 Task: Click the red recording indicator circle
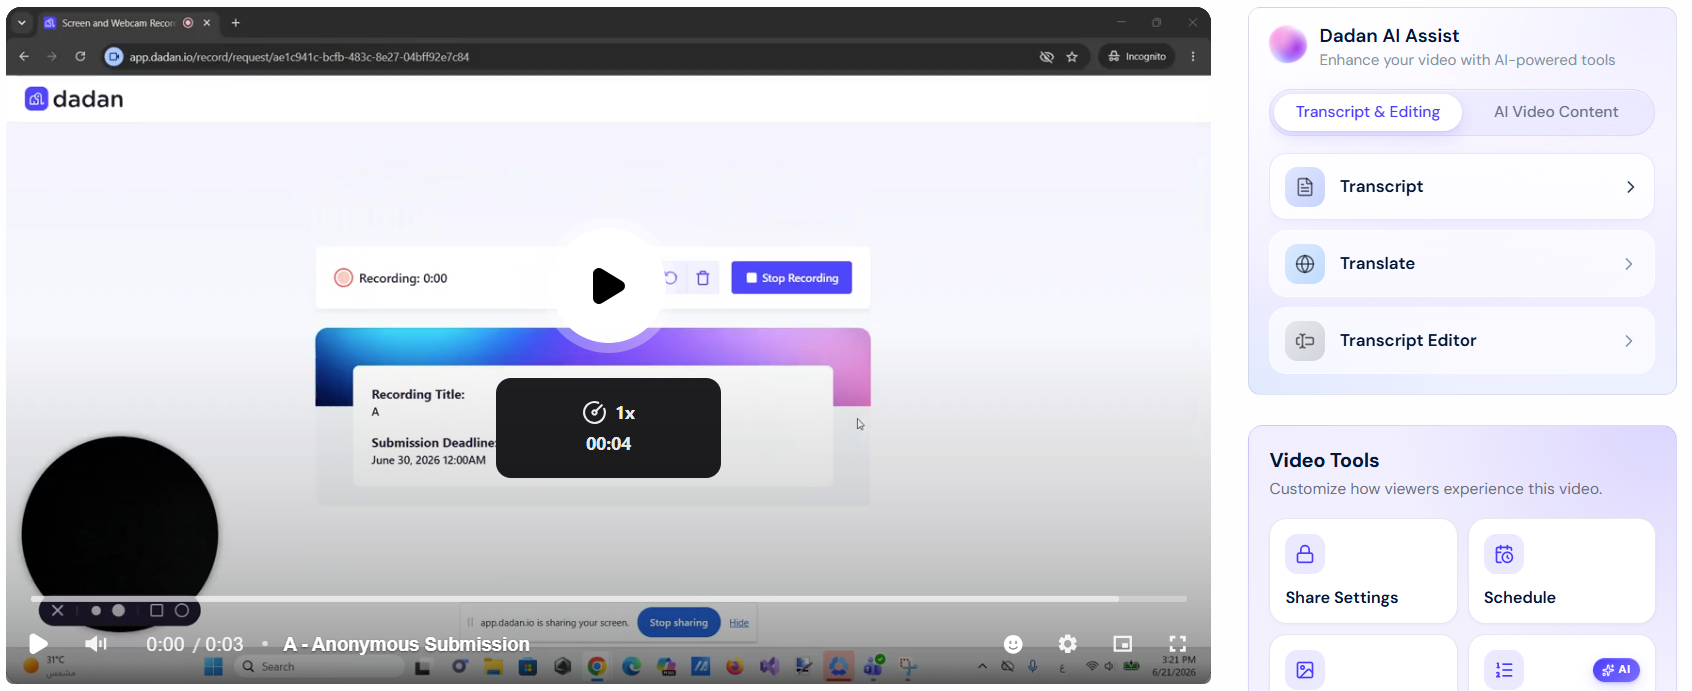pos(343,278)
